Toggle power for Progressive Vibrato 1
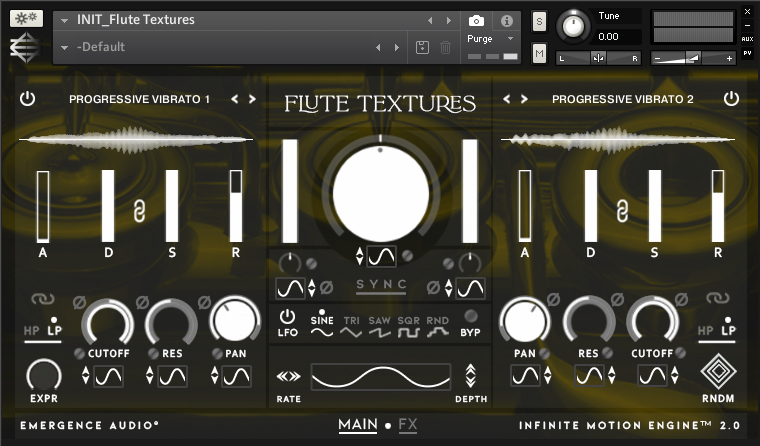The height and width of the screenshot is (446, 760). pos(27,99)
